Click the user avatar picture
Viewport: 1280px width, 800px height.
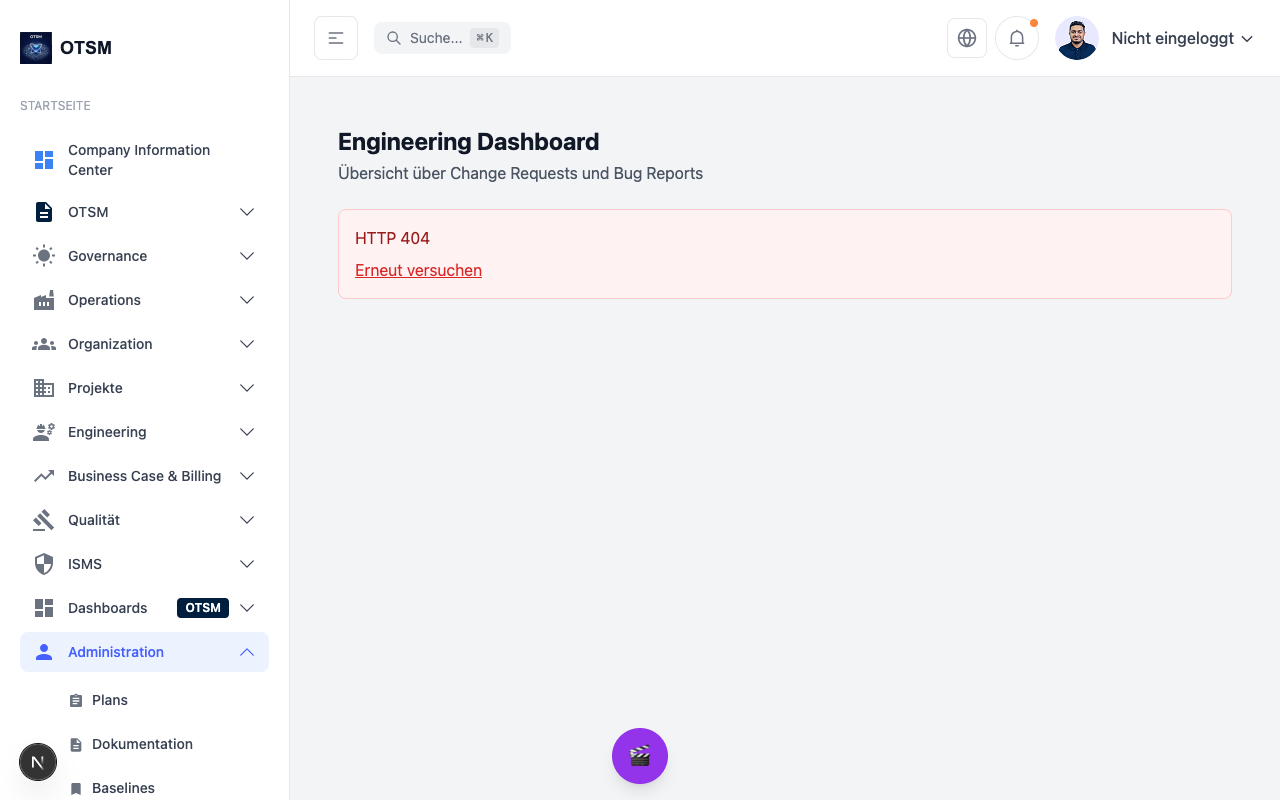[1077, 38]
